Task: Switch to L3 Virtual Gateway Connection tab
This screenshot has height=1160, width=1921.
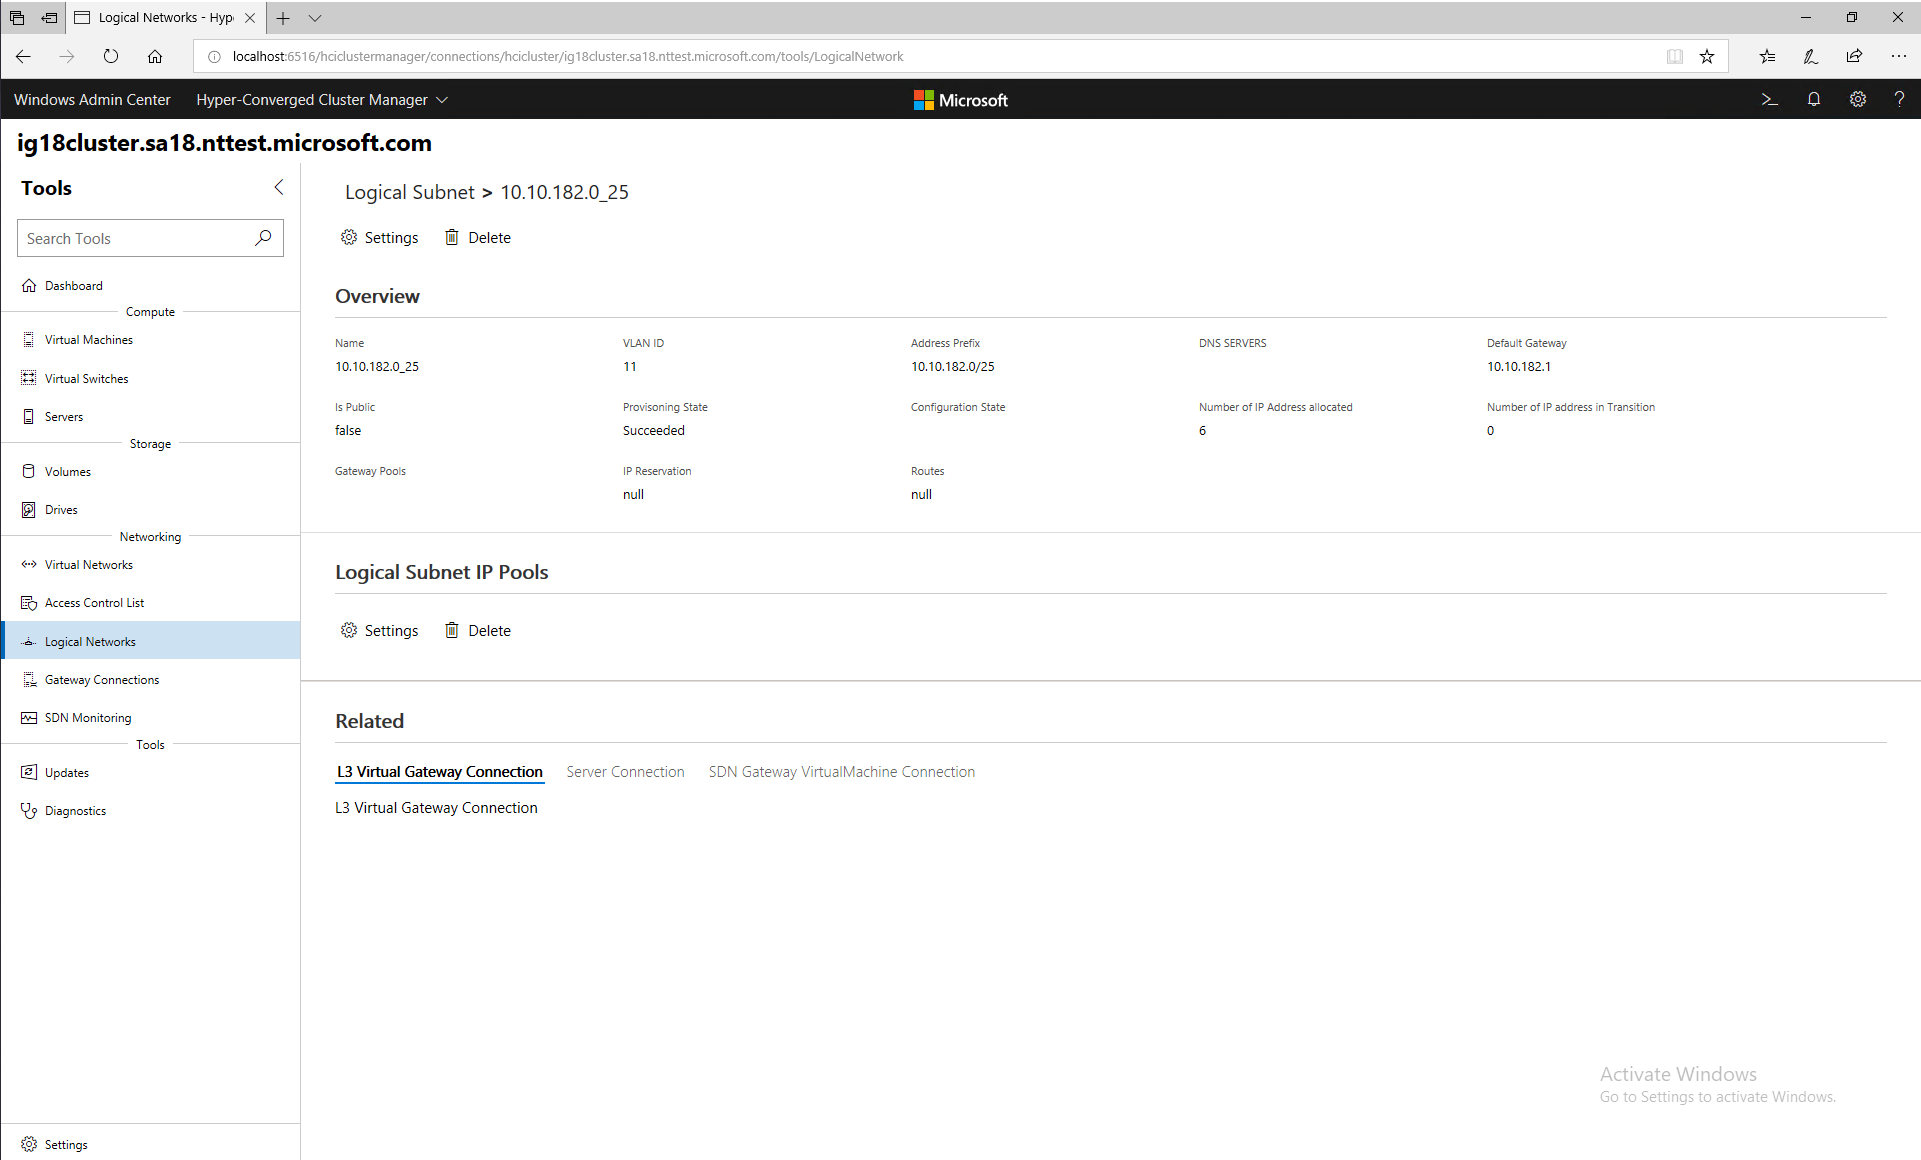Action: (440, 772)
